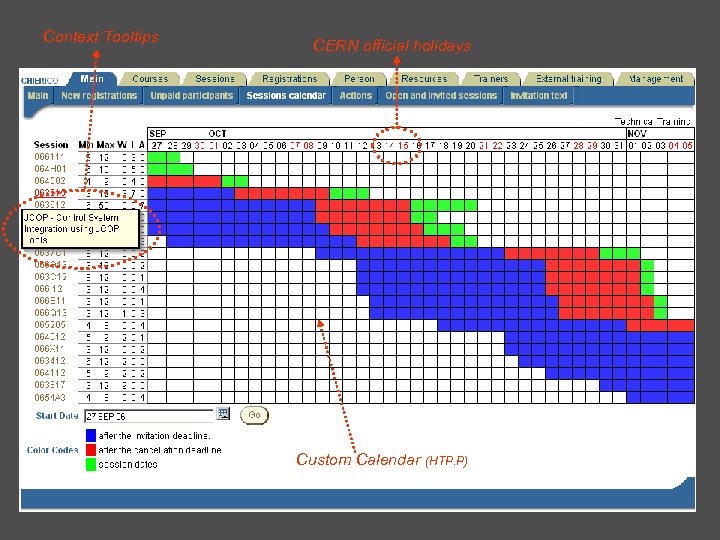Click the Go button
720x540 pixels.
coord(254,415)
